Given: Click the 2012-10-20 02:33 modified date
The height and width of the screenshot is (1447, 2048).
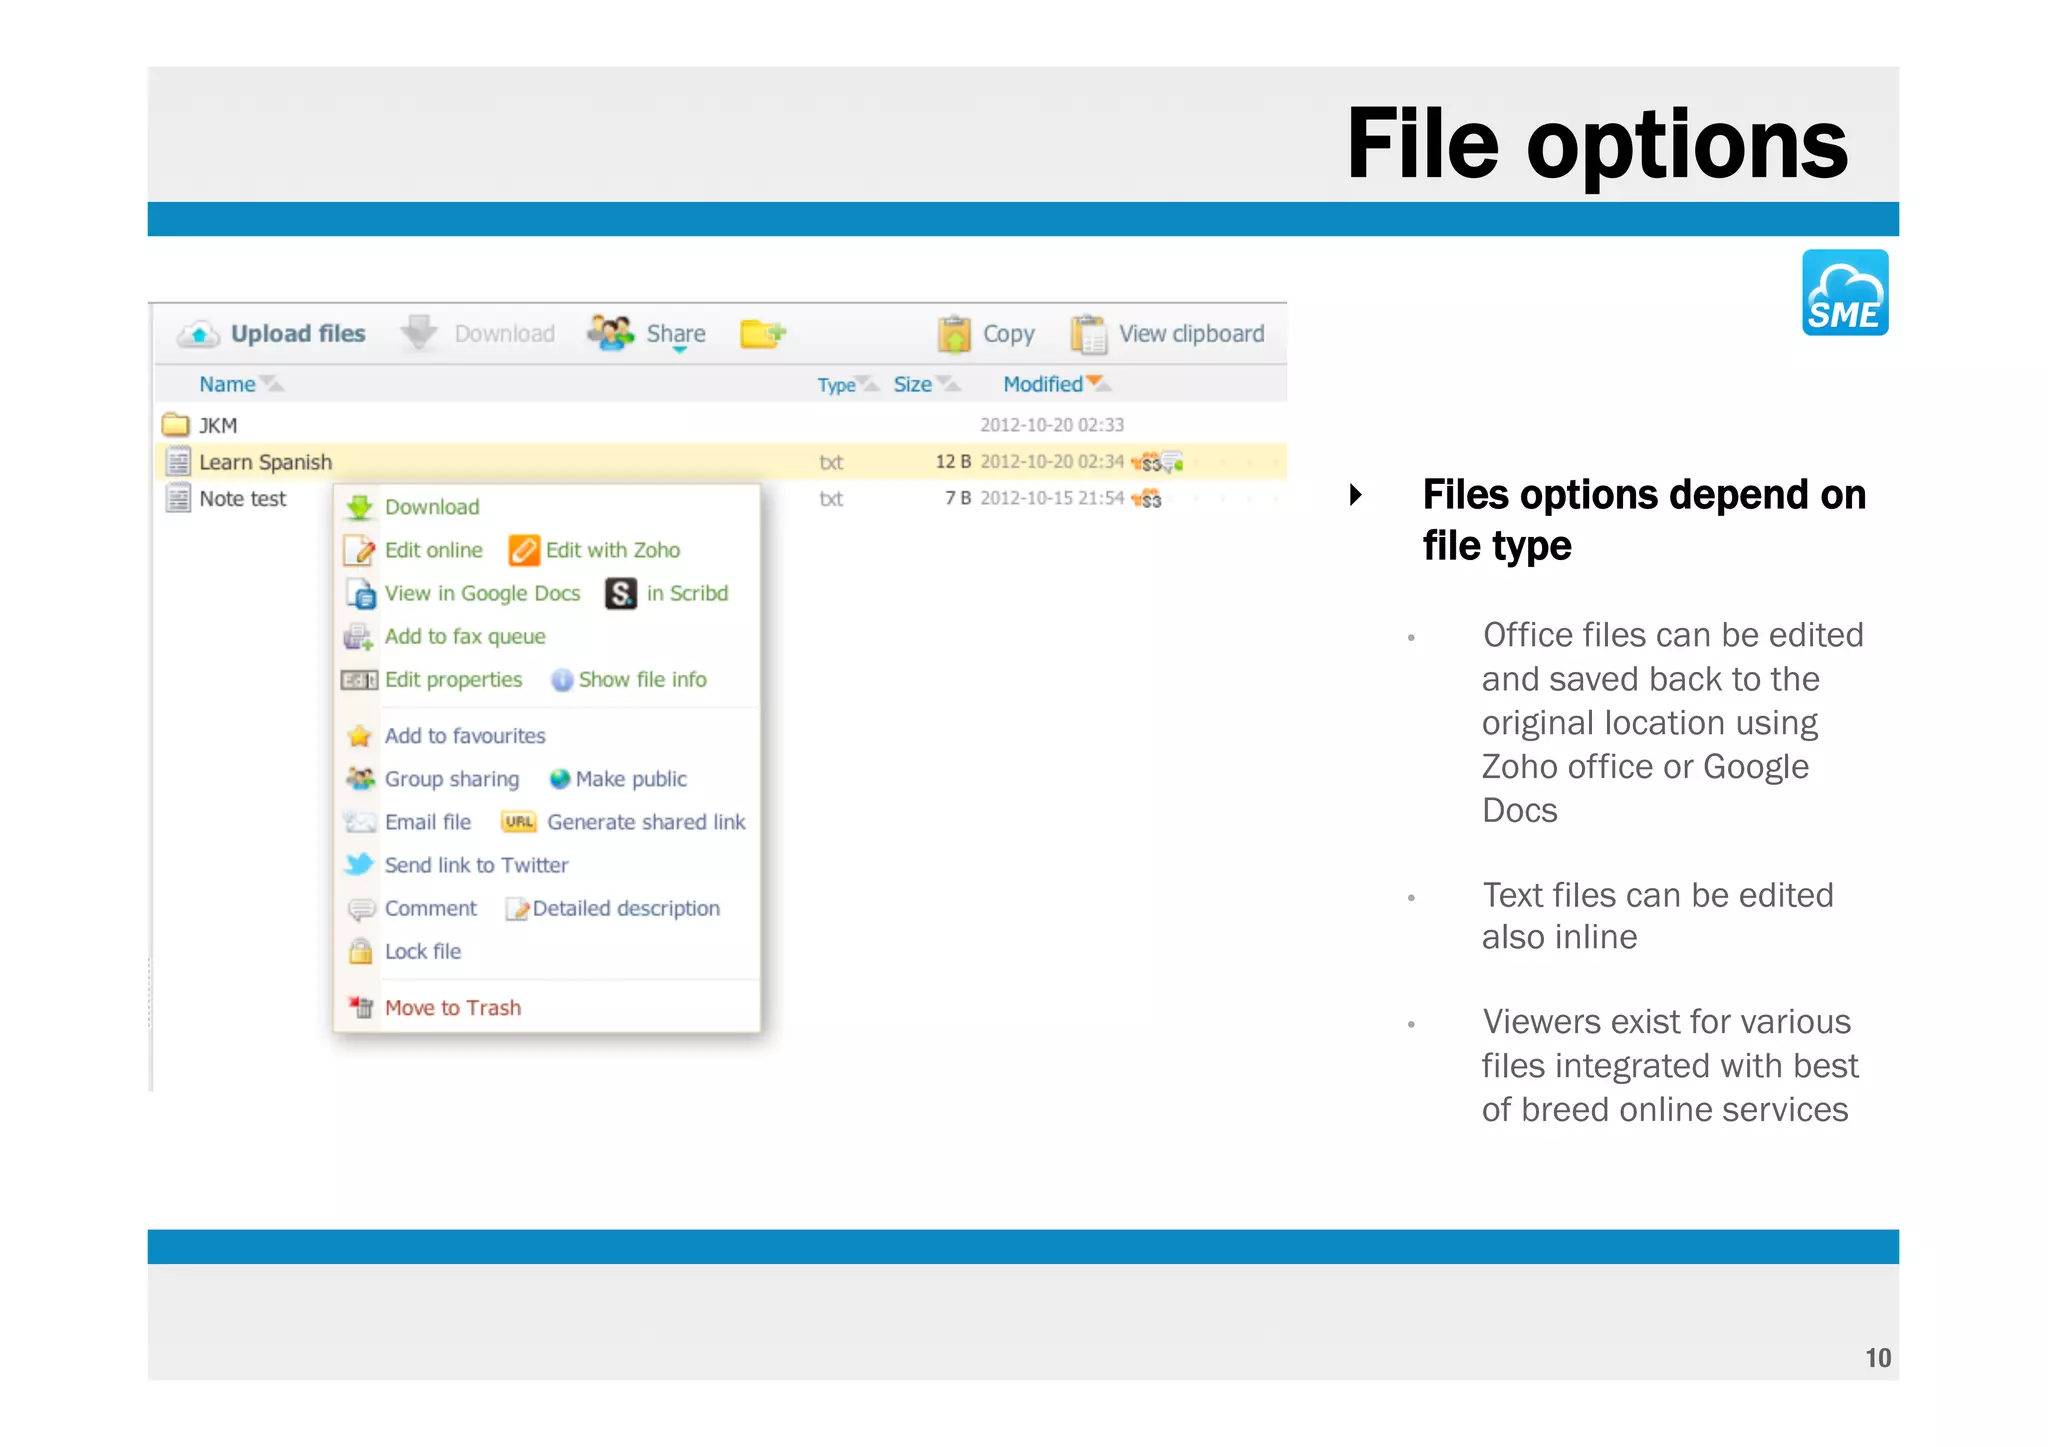Looking at the screenshot, I should click(x=1052, y=425).
